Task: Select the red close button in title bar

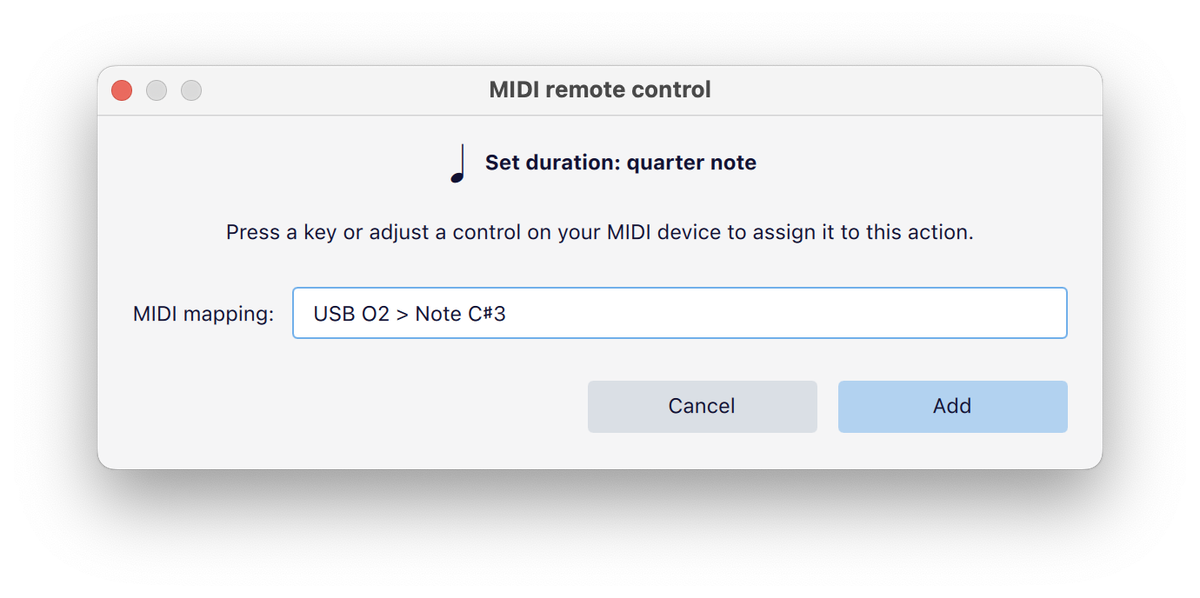Action: coord(121,90)
